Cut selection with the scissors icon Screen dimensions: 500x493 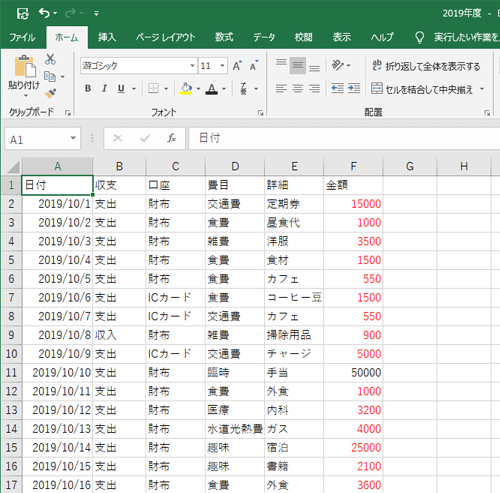coord(50,59)
